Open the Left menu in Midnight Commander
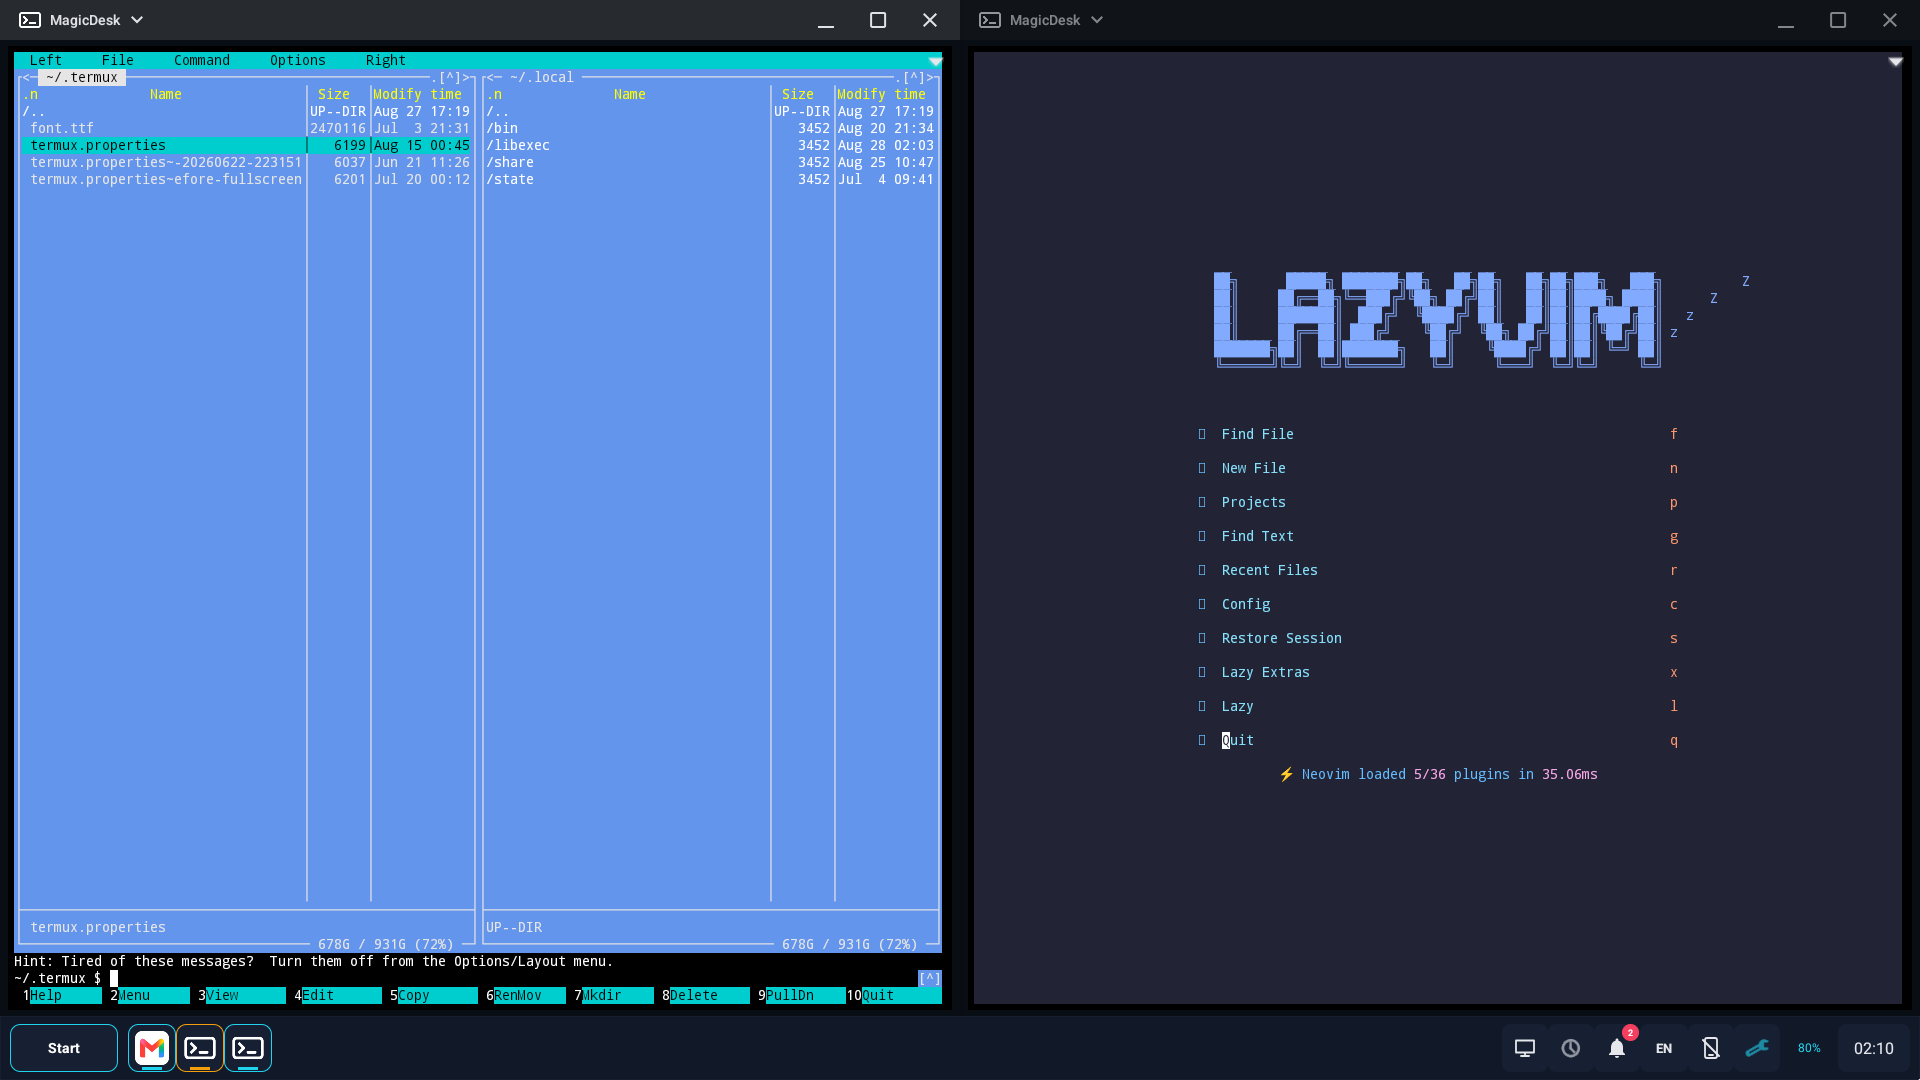This screenshot has height=1080, width=1920. [46, 60]
